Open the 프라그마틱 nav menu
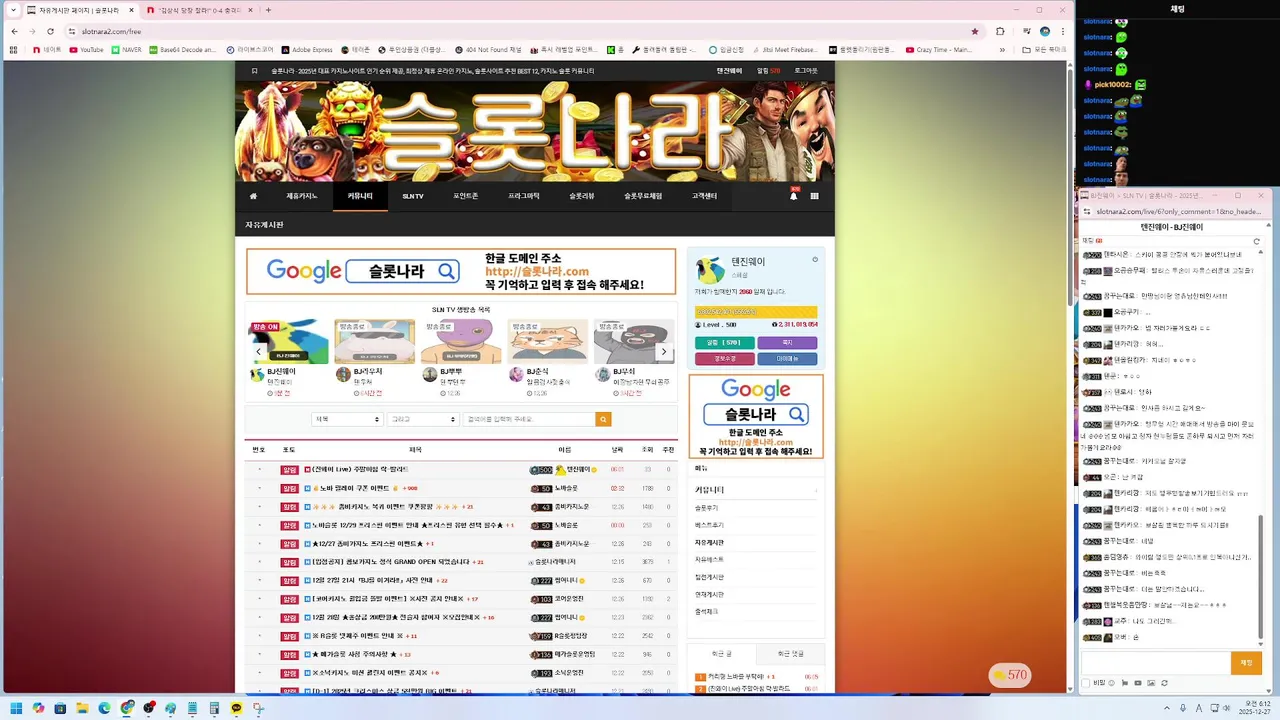This screenshot has height=720, width=1280. tap(524, 196)
